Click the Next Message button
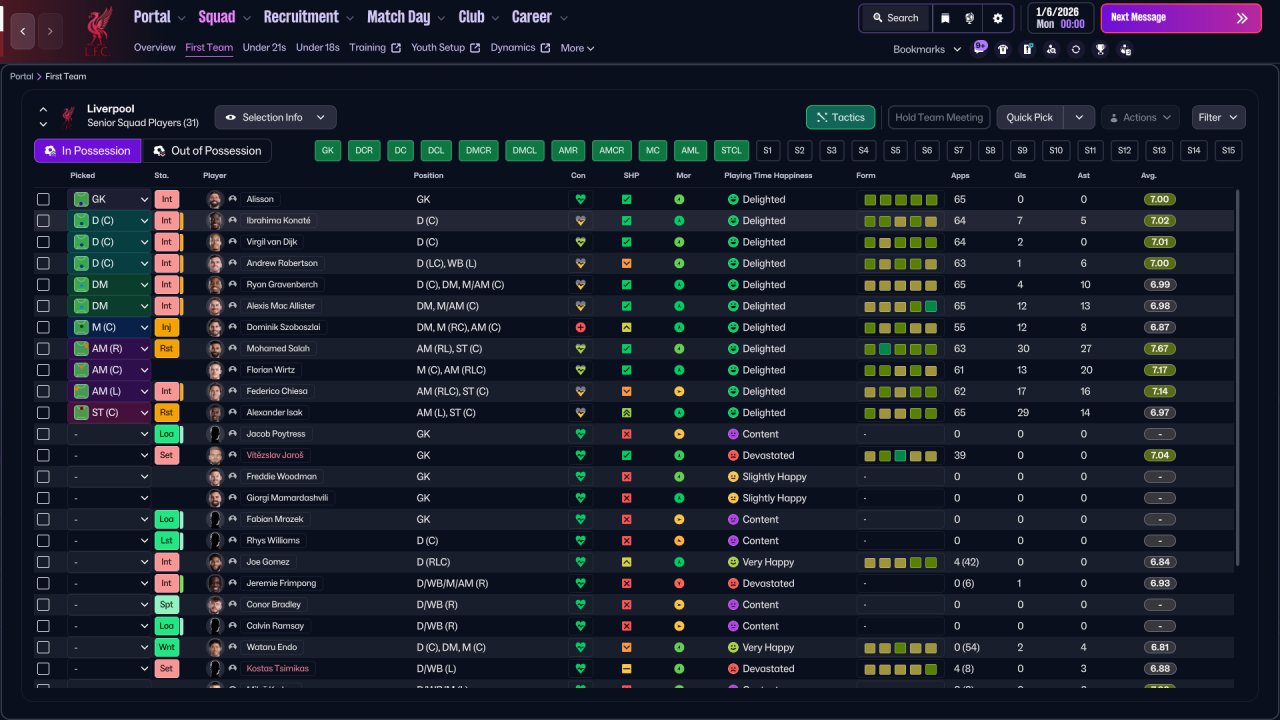The image size is (1280, 720). pos(1181,18)
